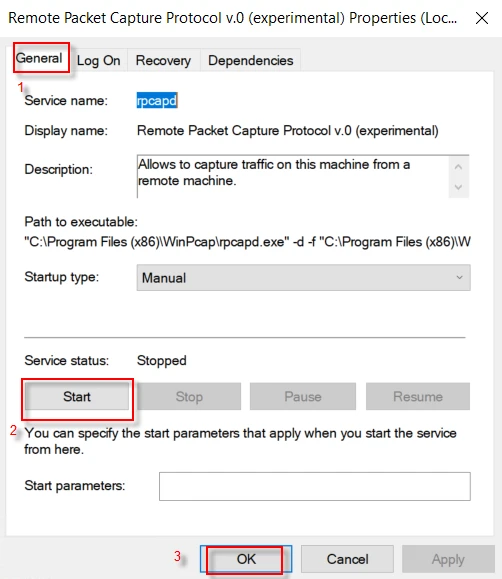
Task: Click the greyed-out Pause button
Action: 303,397
